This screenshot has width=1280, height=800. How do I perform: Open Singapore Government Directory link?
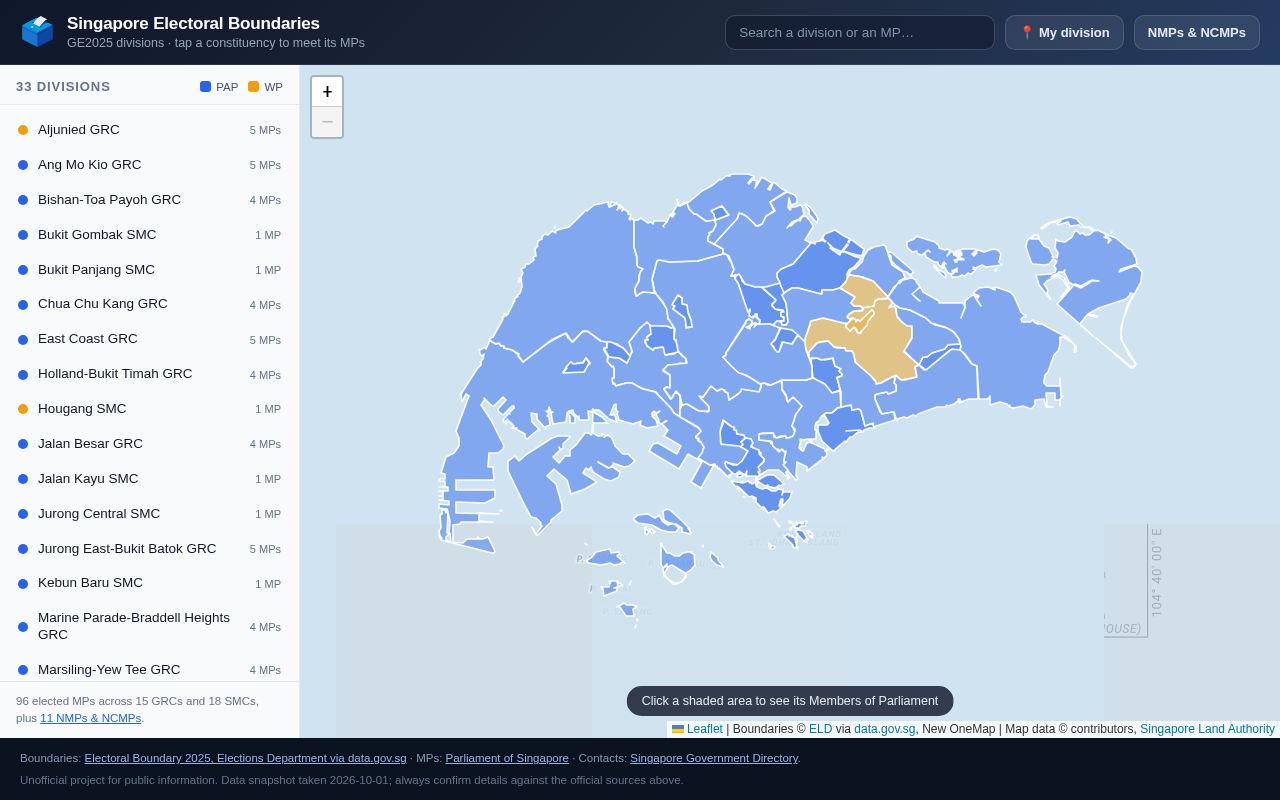click(x=713, y=758)
